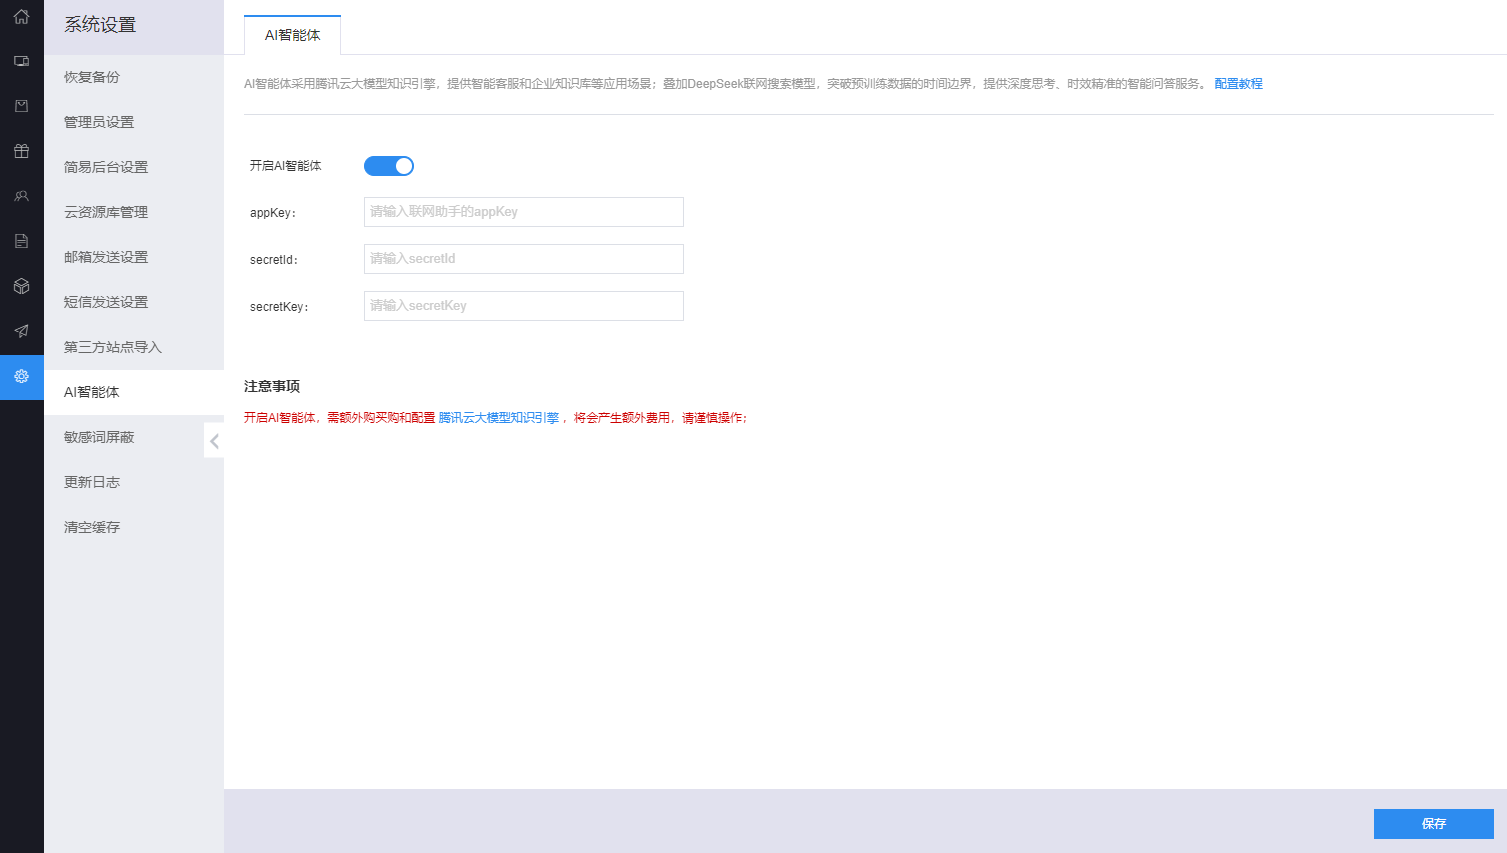Focus the secretKey input field
This screenshot has width=1507, height=853.
pos(524,306)
